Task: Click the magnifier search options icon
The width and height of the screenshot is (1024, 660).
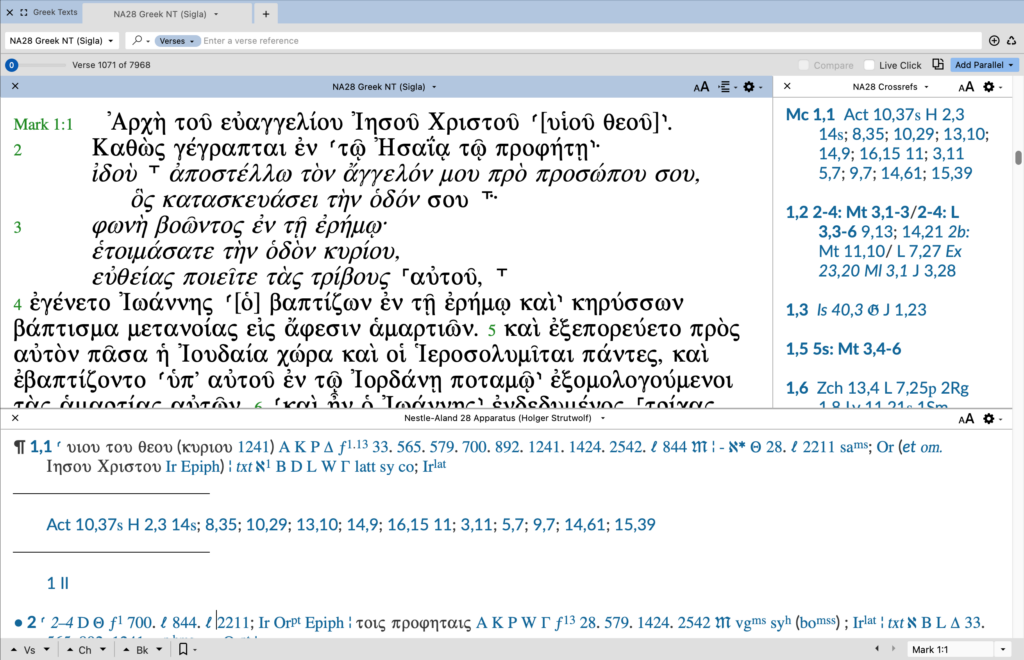Action: click(x=138, y=40)
